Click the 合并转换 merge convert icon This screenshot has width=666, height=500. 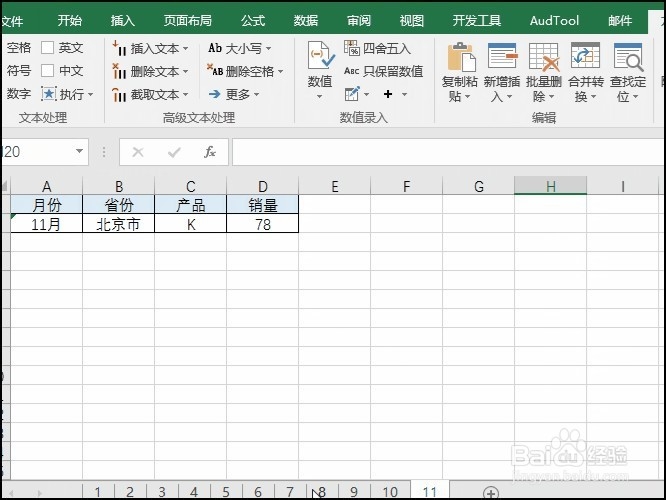tap(586, 56)
